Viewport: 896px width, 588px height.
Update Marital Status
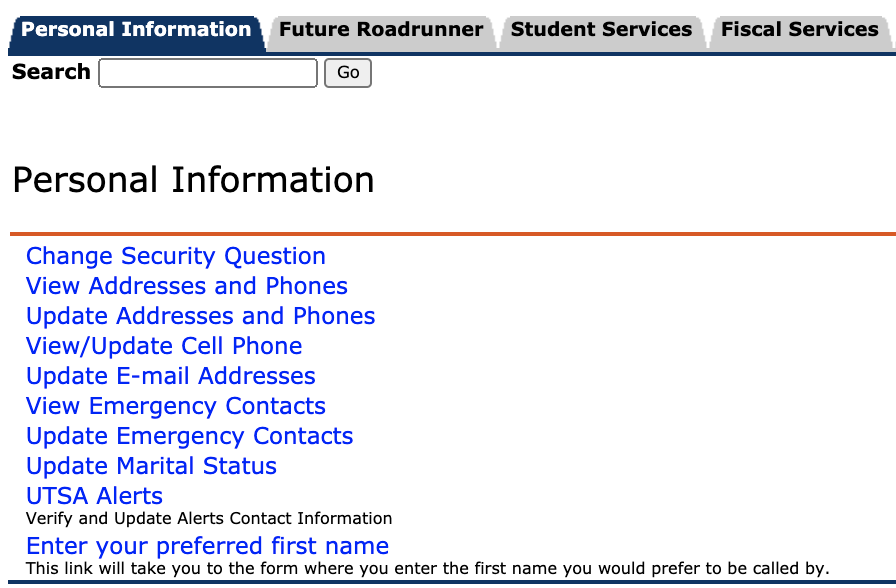[151, 466]
